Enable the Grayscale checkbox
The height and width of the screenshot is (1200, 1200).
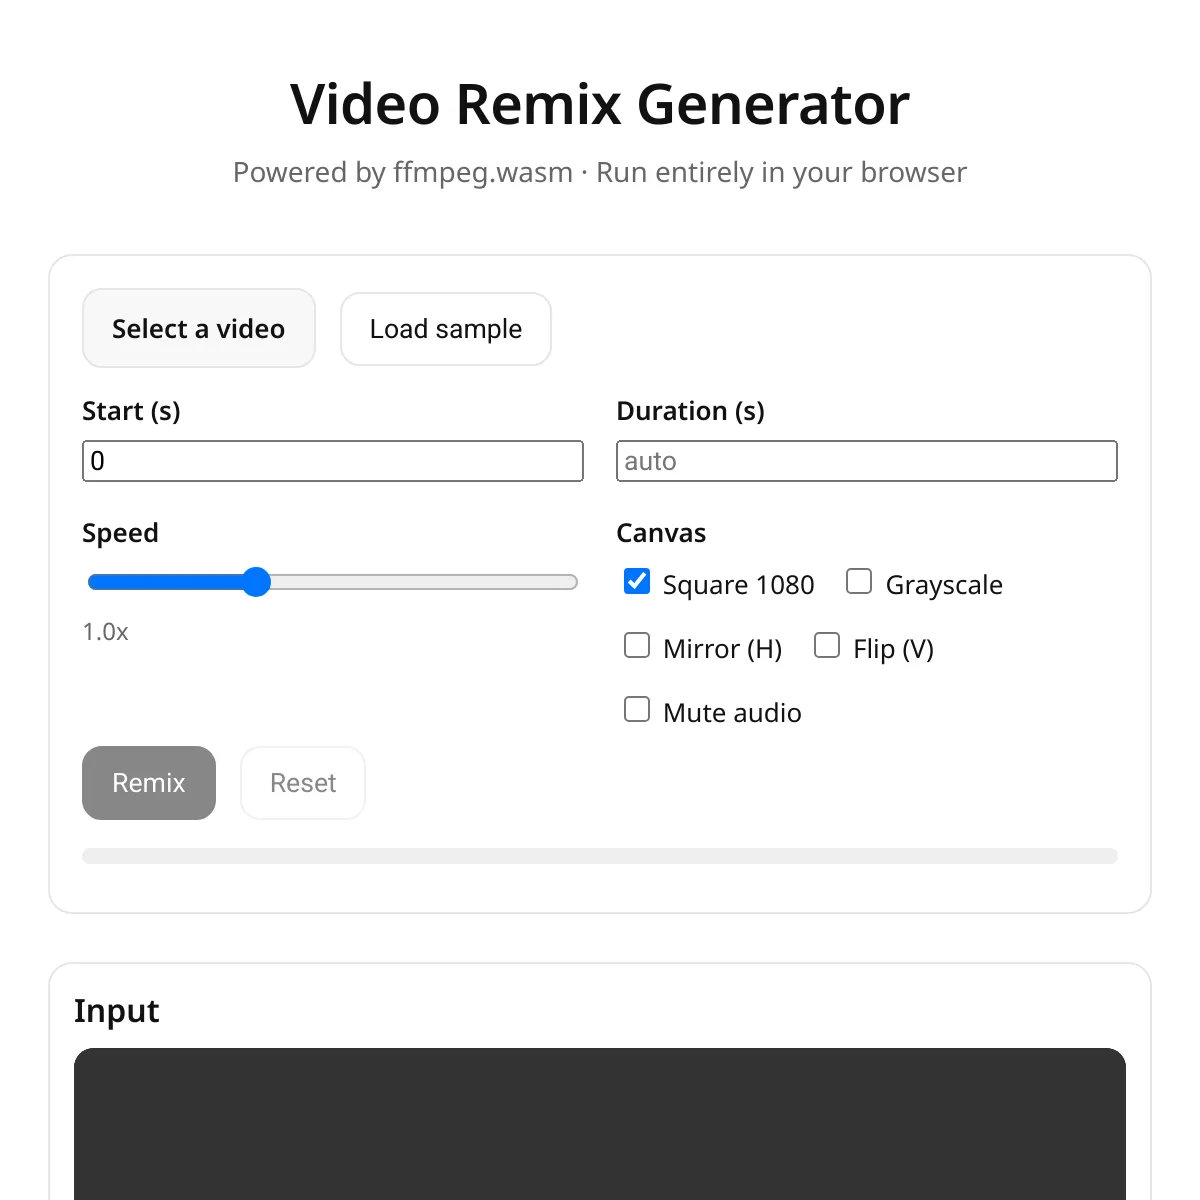pyautogui.click(x=859, y=582)
